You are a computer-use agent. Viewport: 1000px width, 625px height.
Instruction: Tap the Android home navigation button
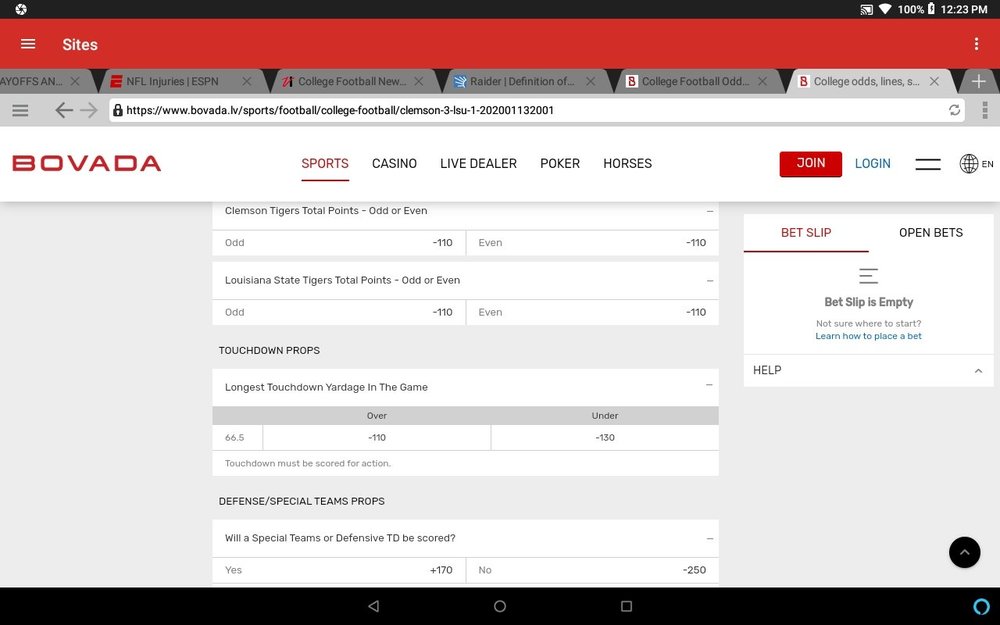[500, 606]
